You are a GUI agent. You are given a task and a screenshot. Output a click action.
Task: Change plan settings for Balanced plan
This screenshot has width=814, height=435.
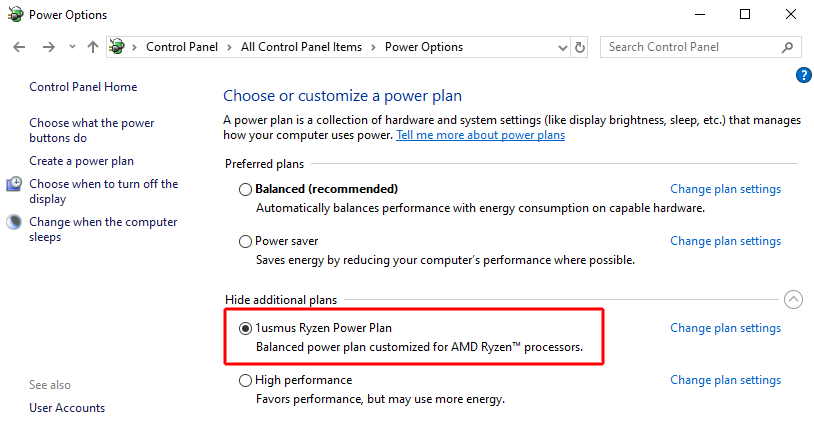pos(725,189)
